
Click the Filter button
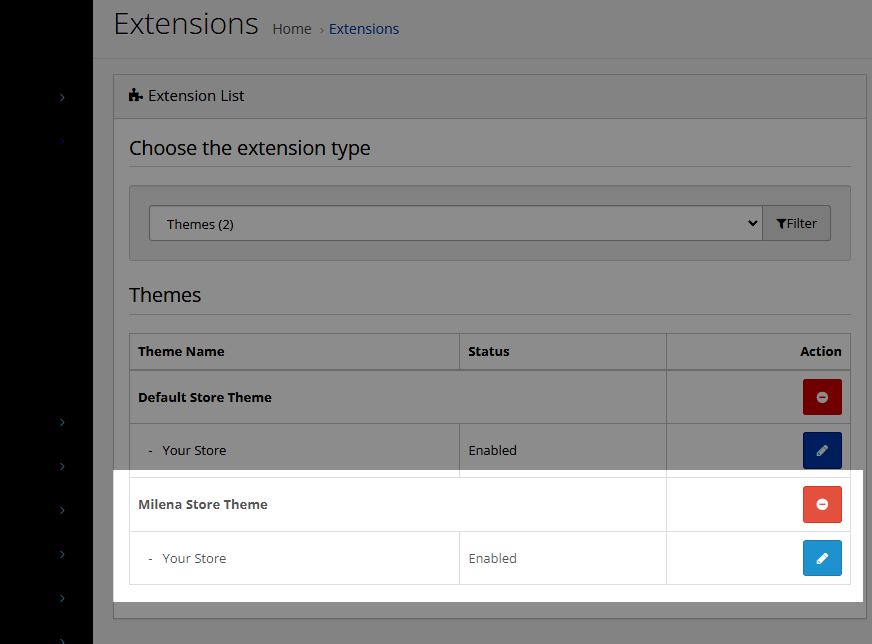pos(796,224)
